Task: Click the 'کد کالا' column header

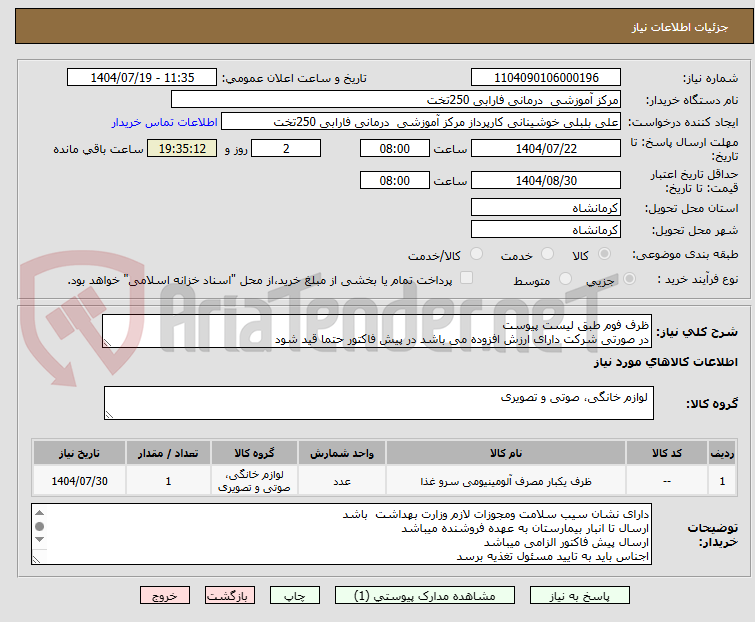Action: click(x=666, y=453)
